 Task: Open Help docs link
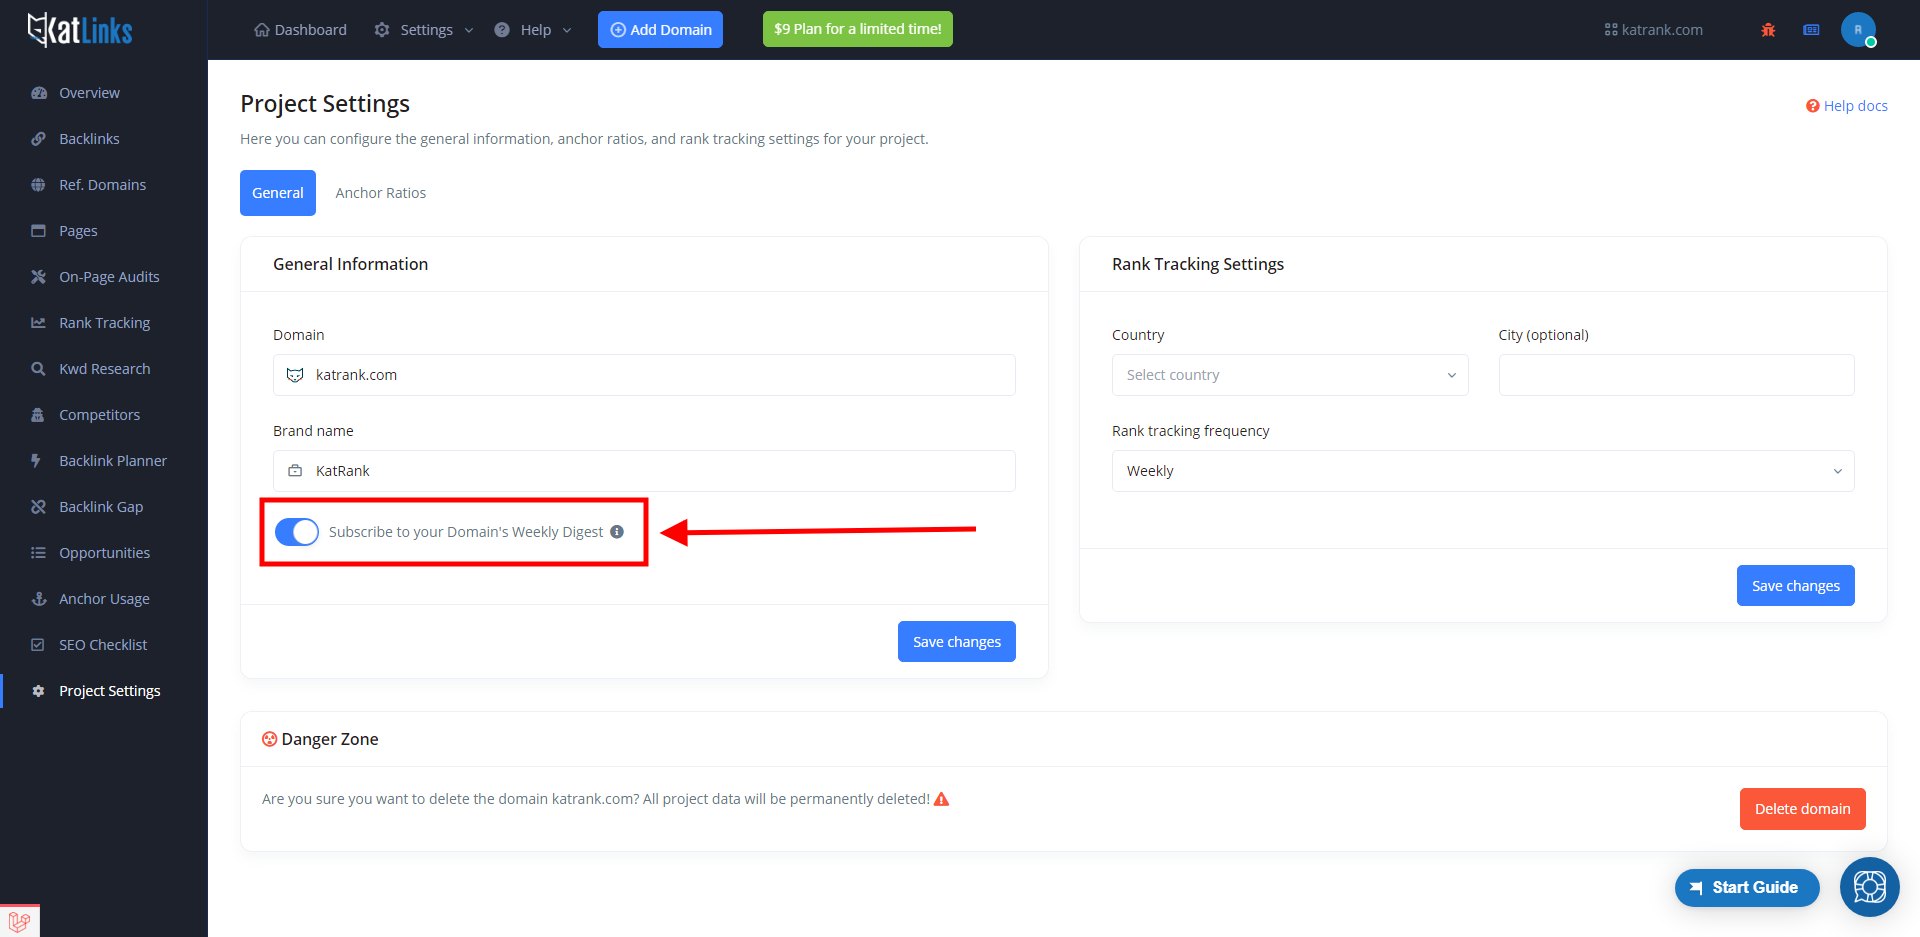click(x=1846, y=106)
